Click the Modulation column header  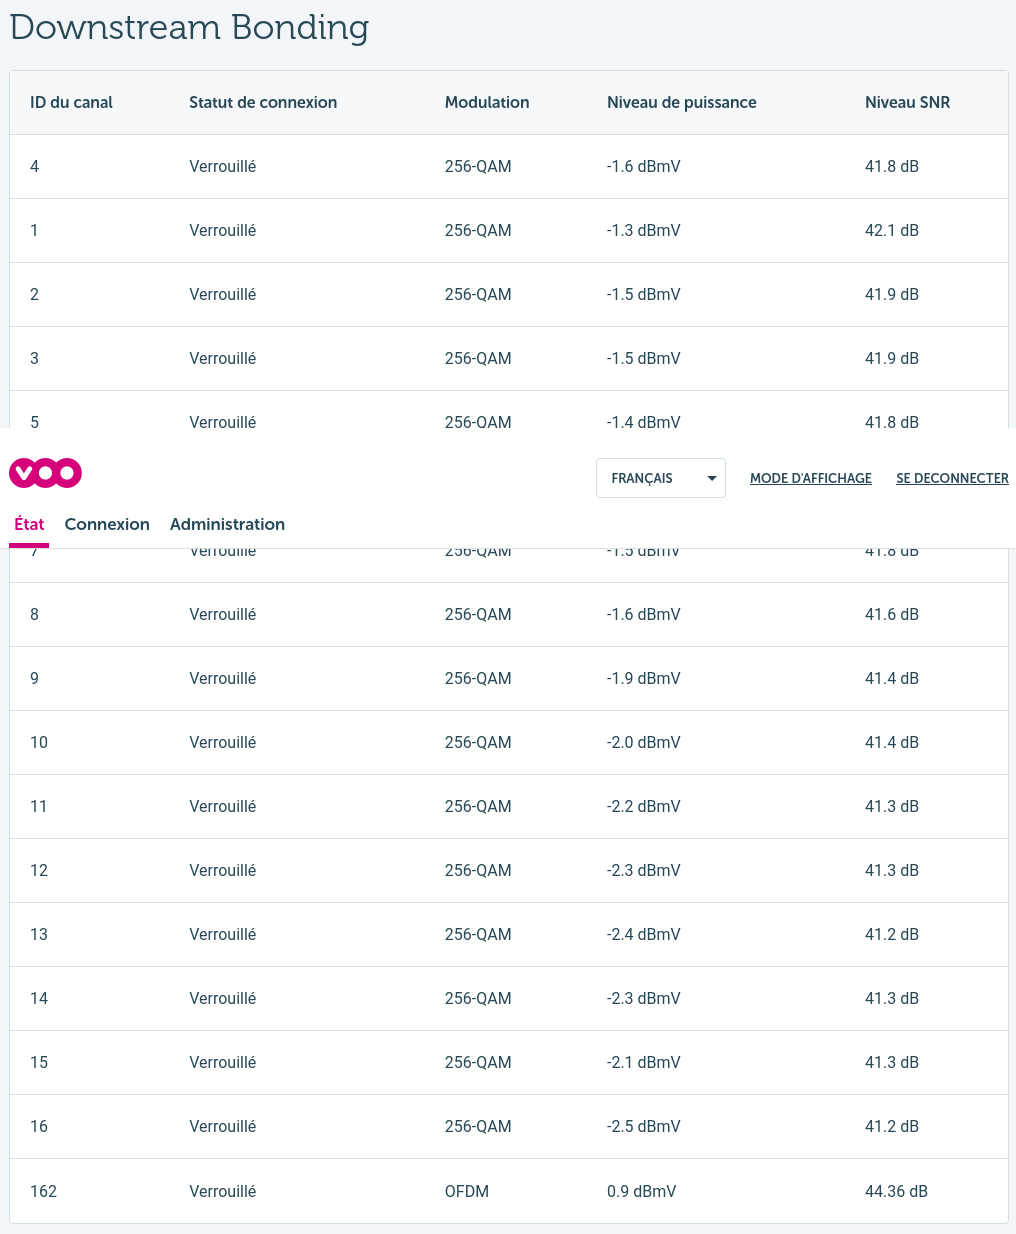coord(487,102)
